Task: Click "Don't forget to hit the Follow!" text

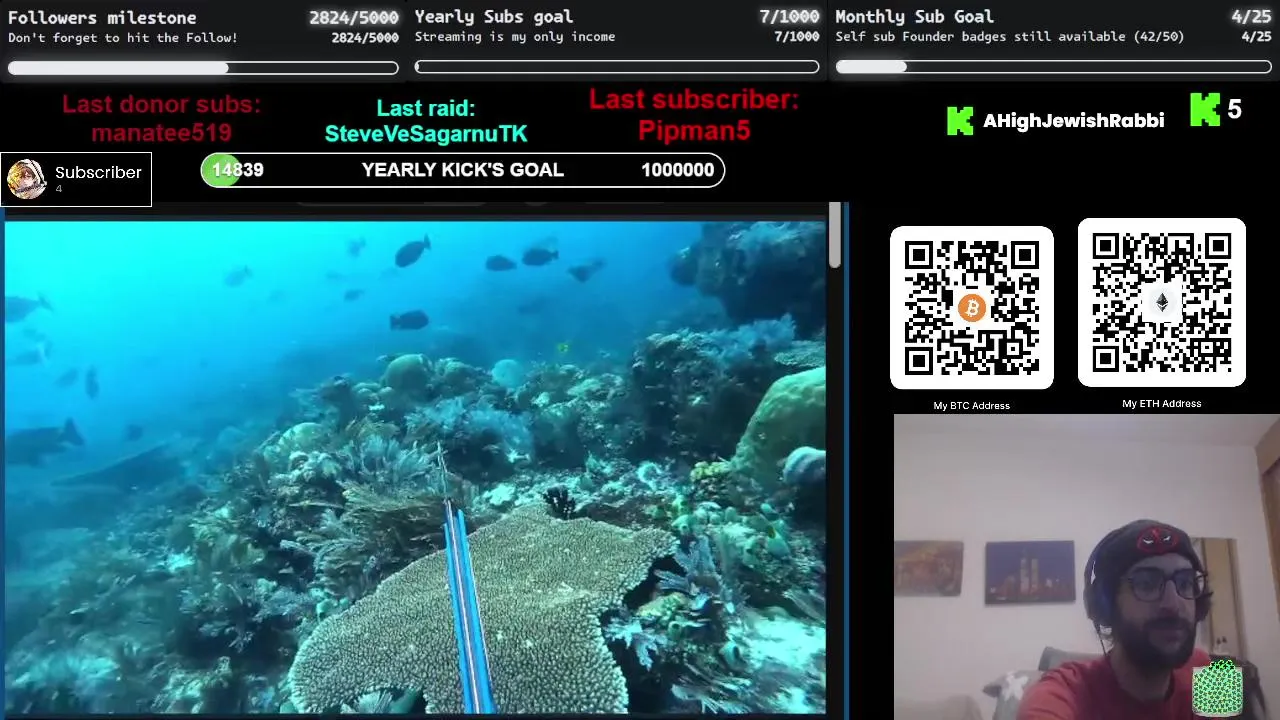Action: coord(123,38)
